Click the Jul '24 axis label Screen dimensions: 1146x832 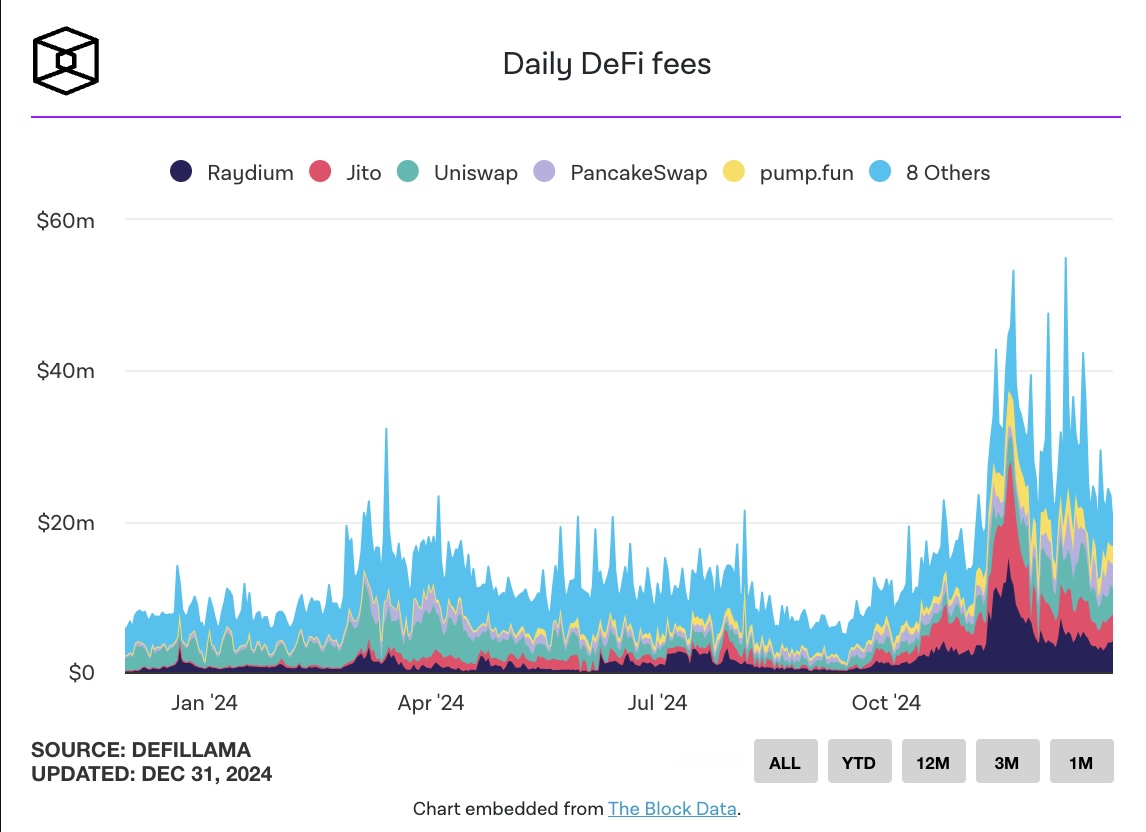[657, 703]
